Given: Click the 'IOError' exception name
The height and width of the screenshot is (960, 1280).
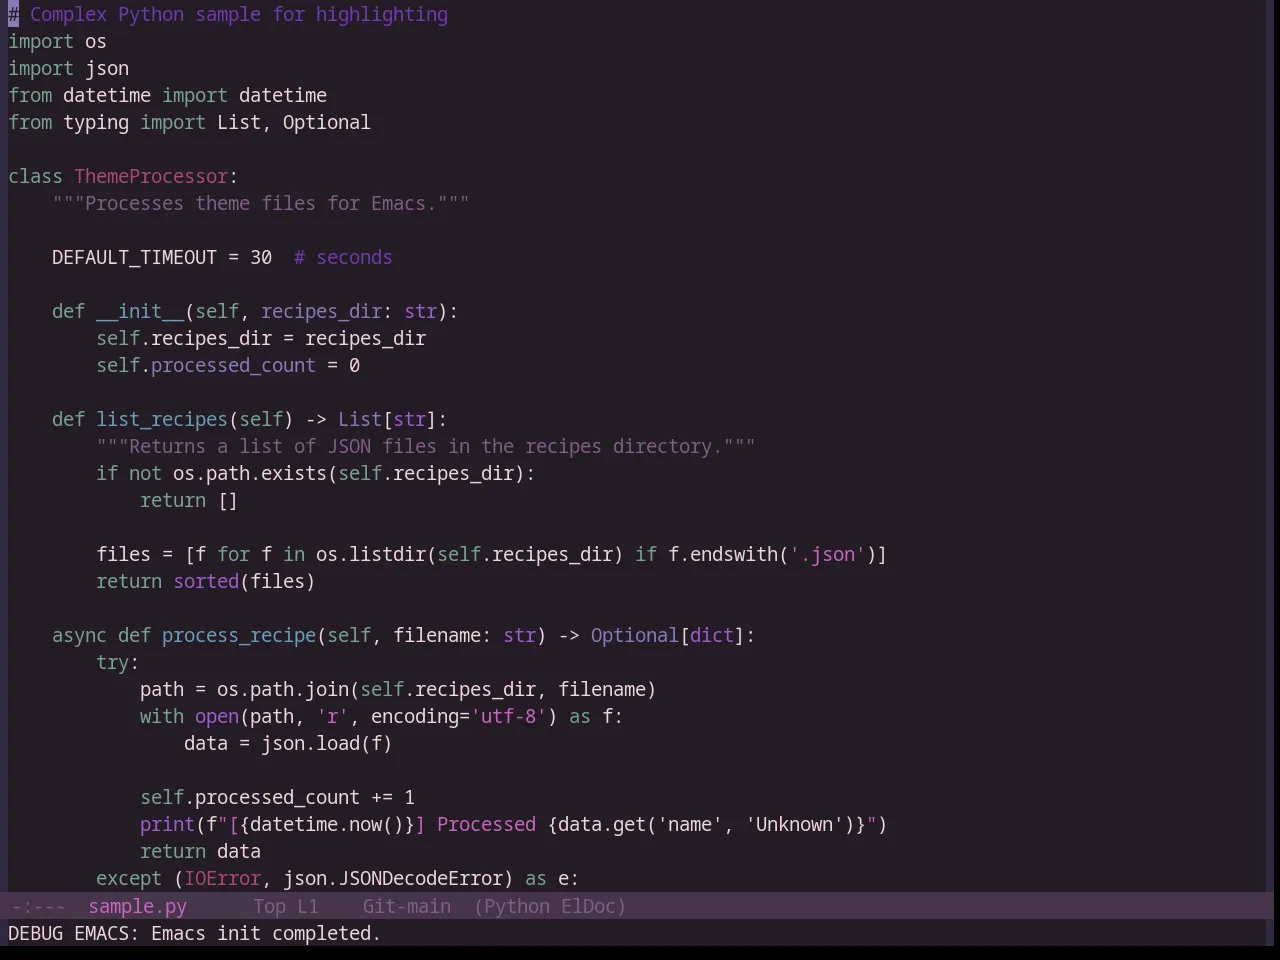Looking at the screenshot, I should pos(222,878).
